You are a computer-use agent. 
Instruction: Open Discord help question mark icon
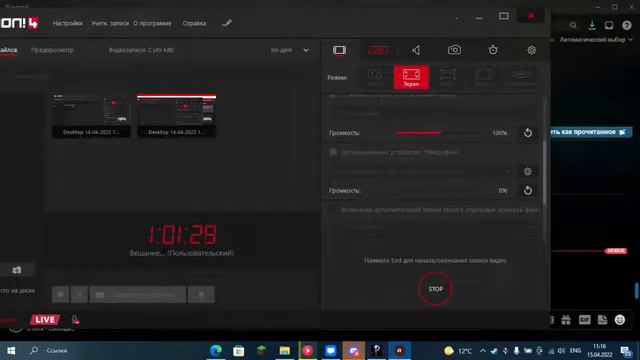[627, 25]
